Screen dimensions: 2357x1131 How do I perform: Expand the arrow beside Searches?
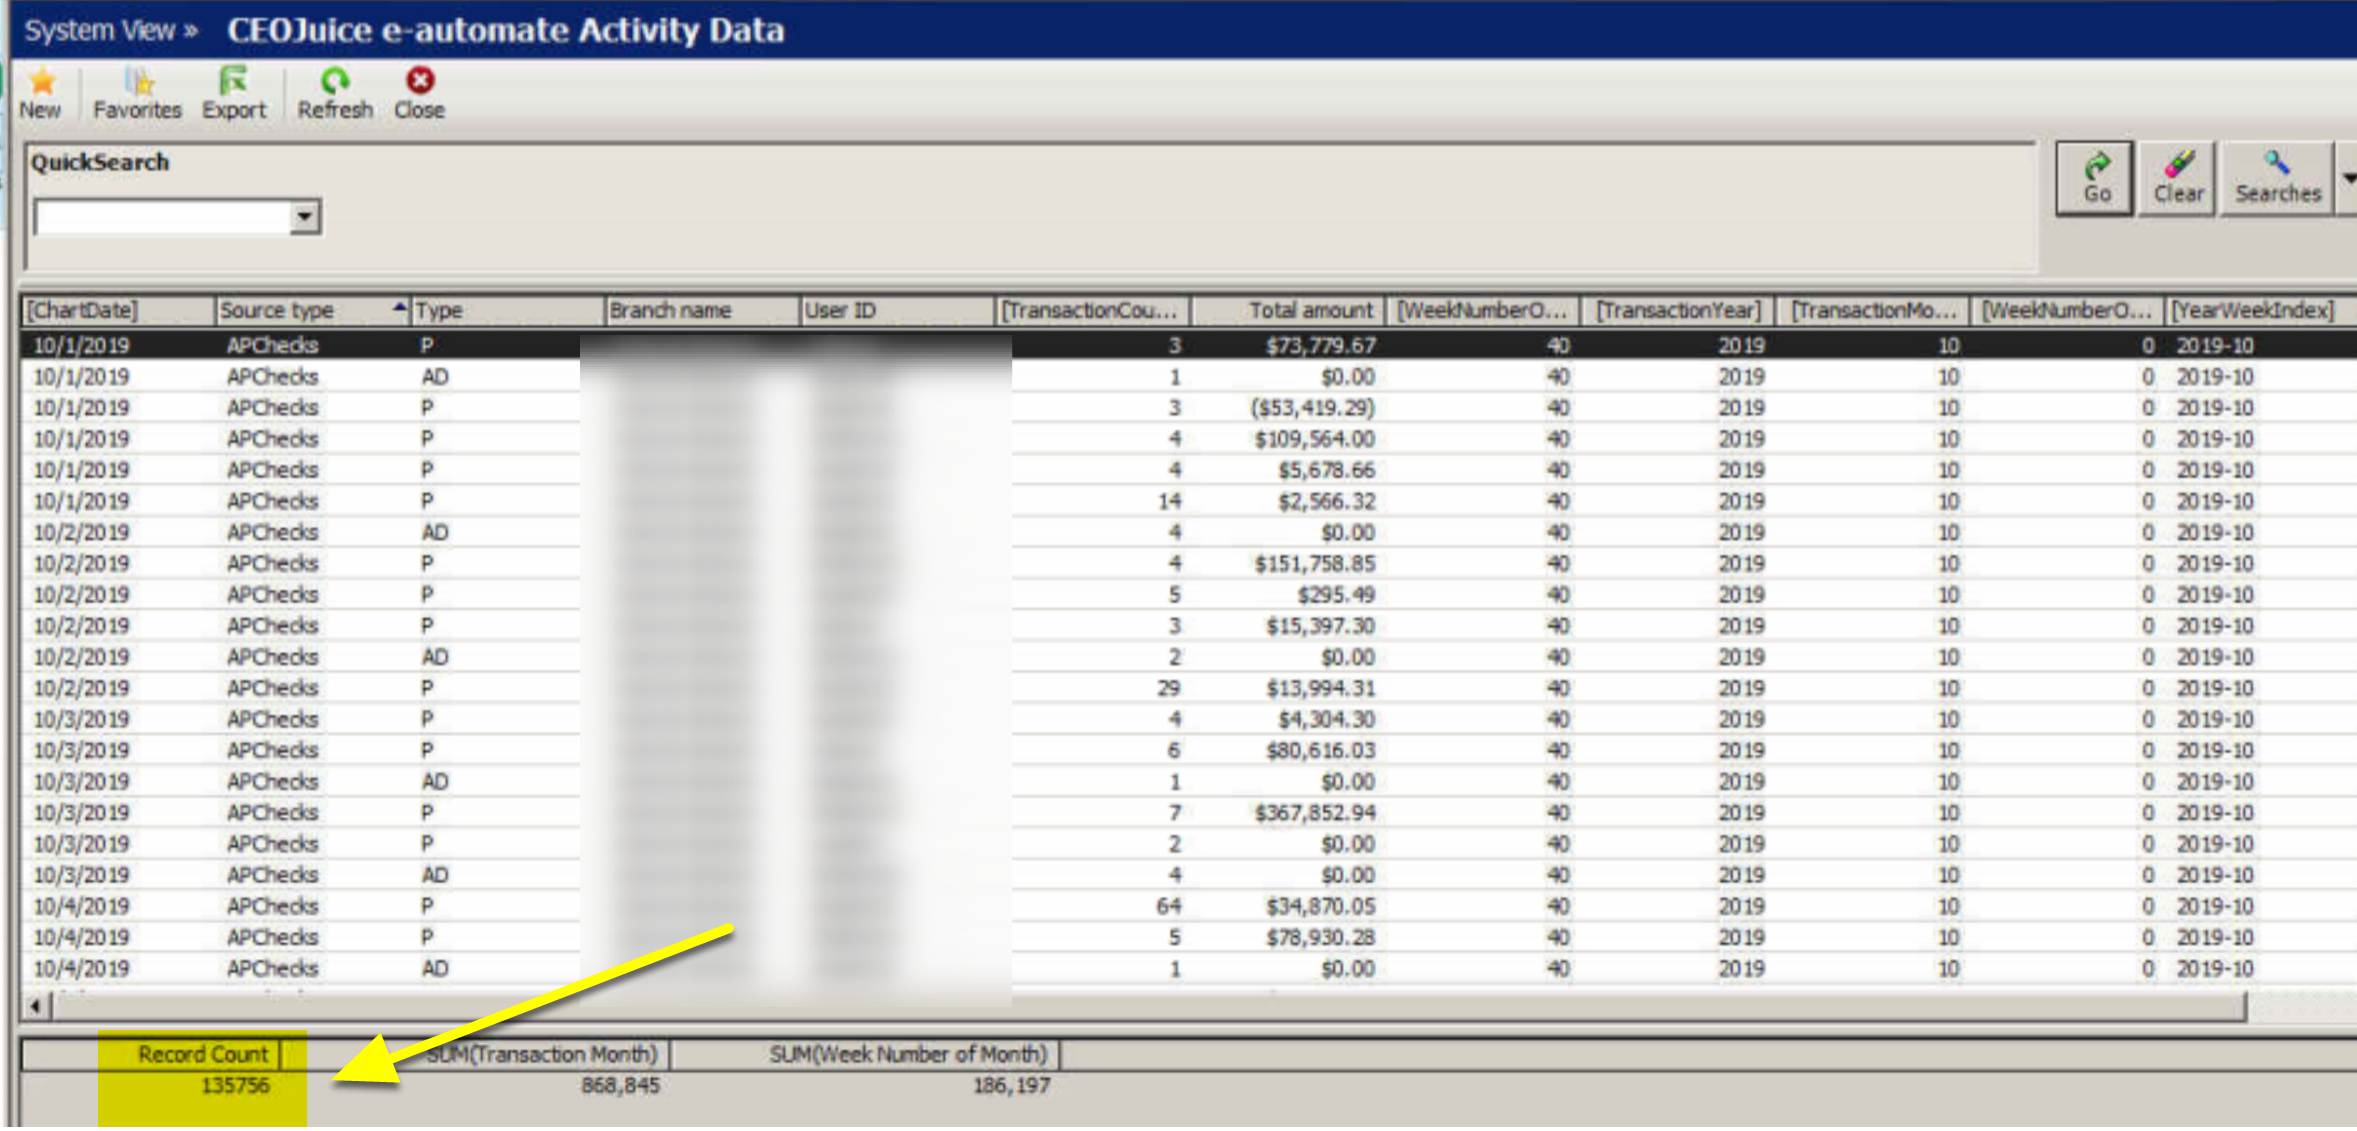pyautogui.click(x=2347, y=178)
